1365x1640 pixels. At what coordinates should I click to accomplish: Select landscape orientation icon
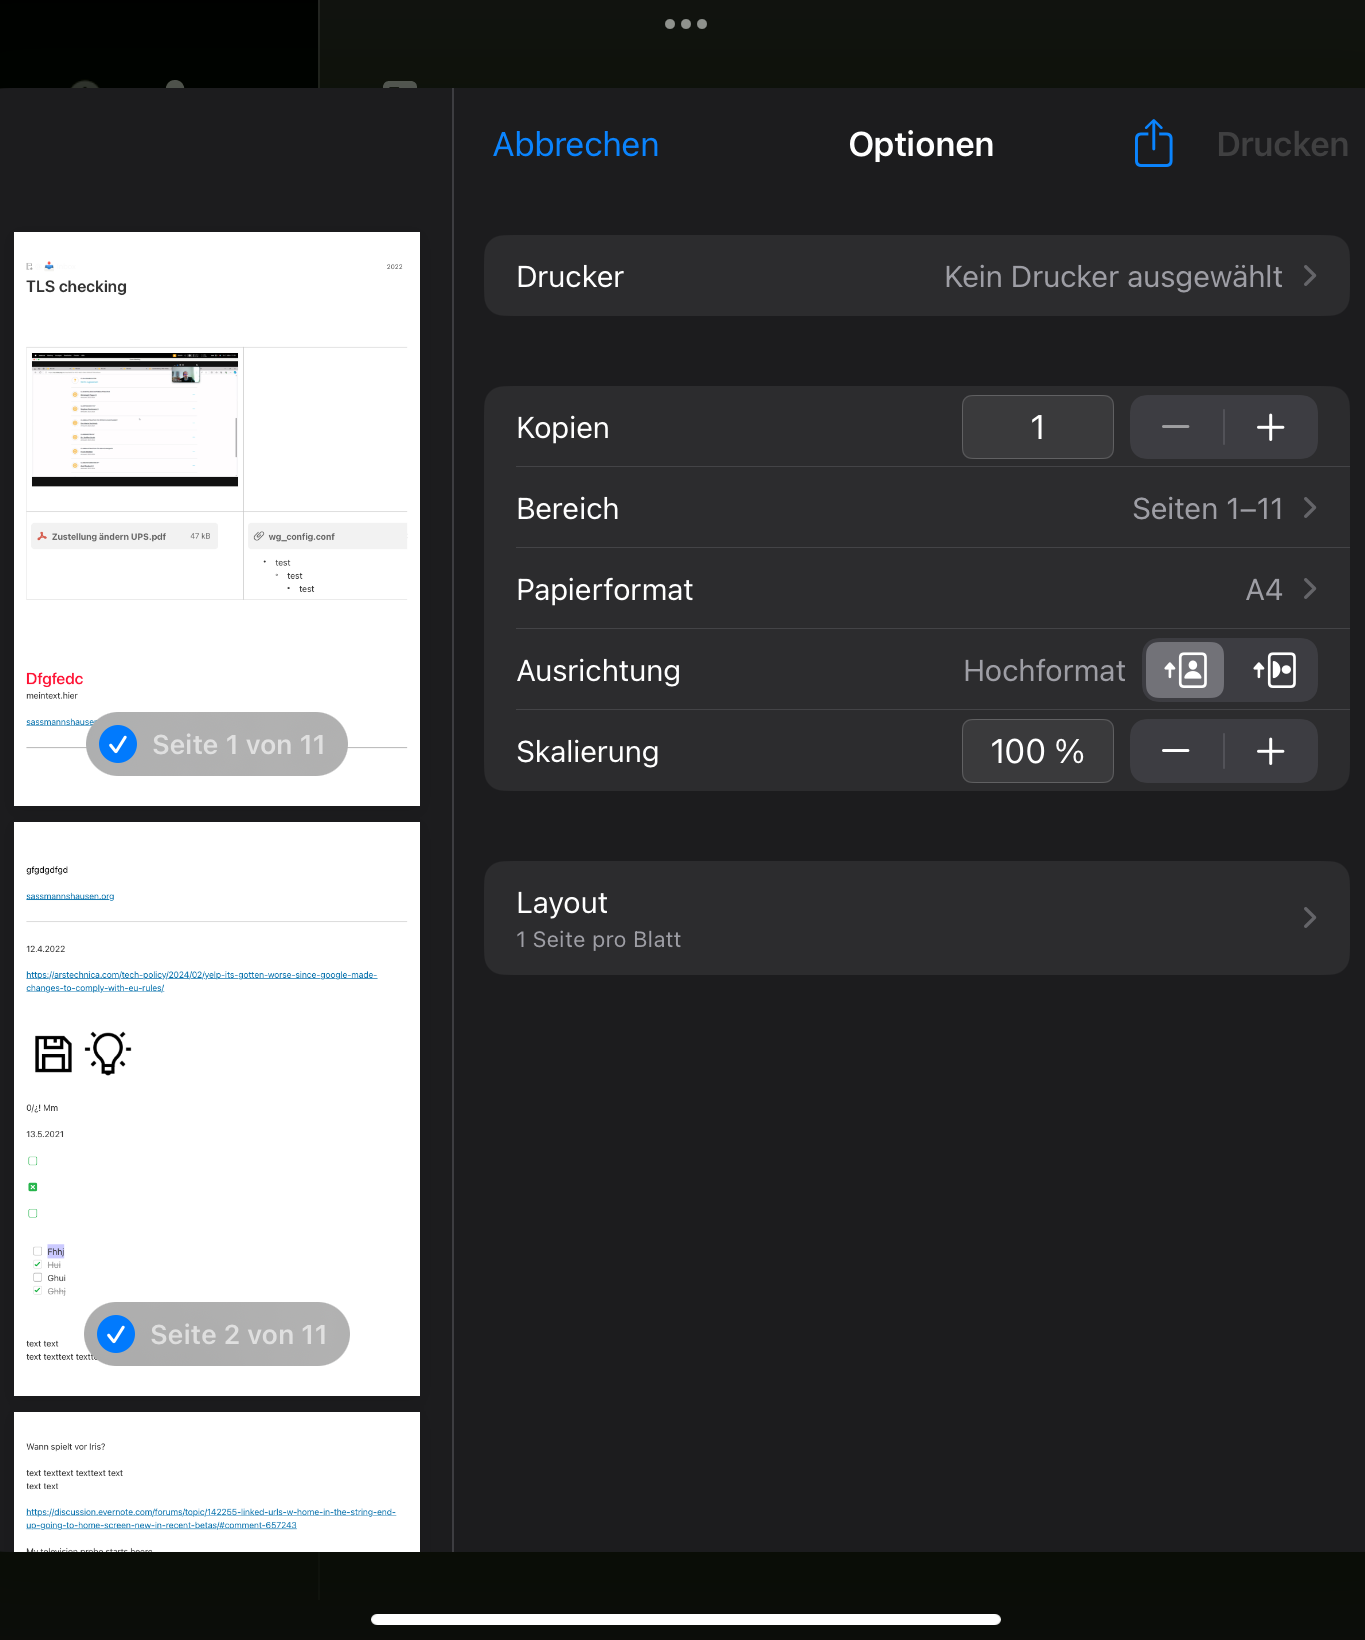pyautogui.click(x=1274, y=670)
